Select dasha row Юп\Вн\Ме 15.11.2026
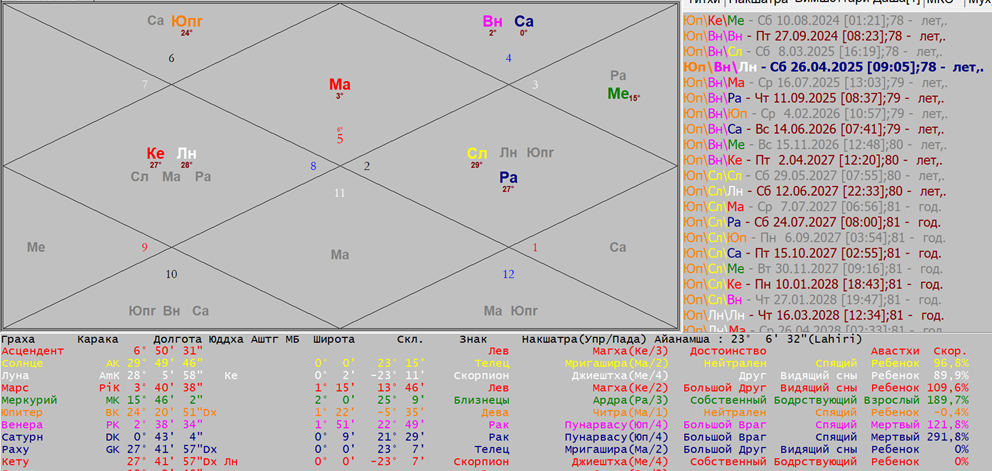992x471 pixels. pyautogui.click(x=814, y=144)
